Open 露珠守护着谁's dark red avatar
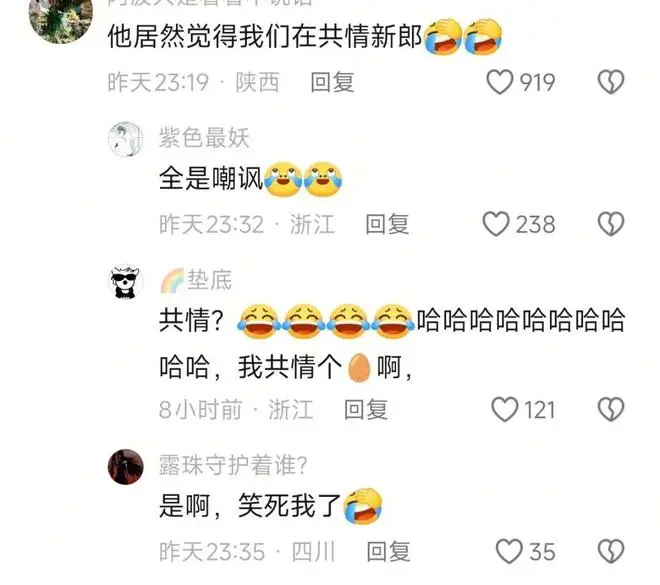 tap(126, 467)
